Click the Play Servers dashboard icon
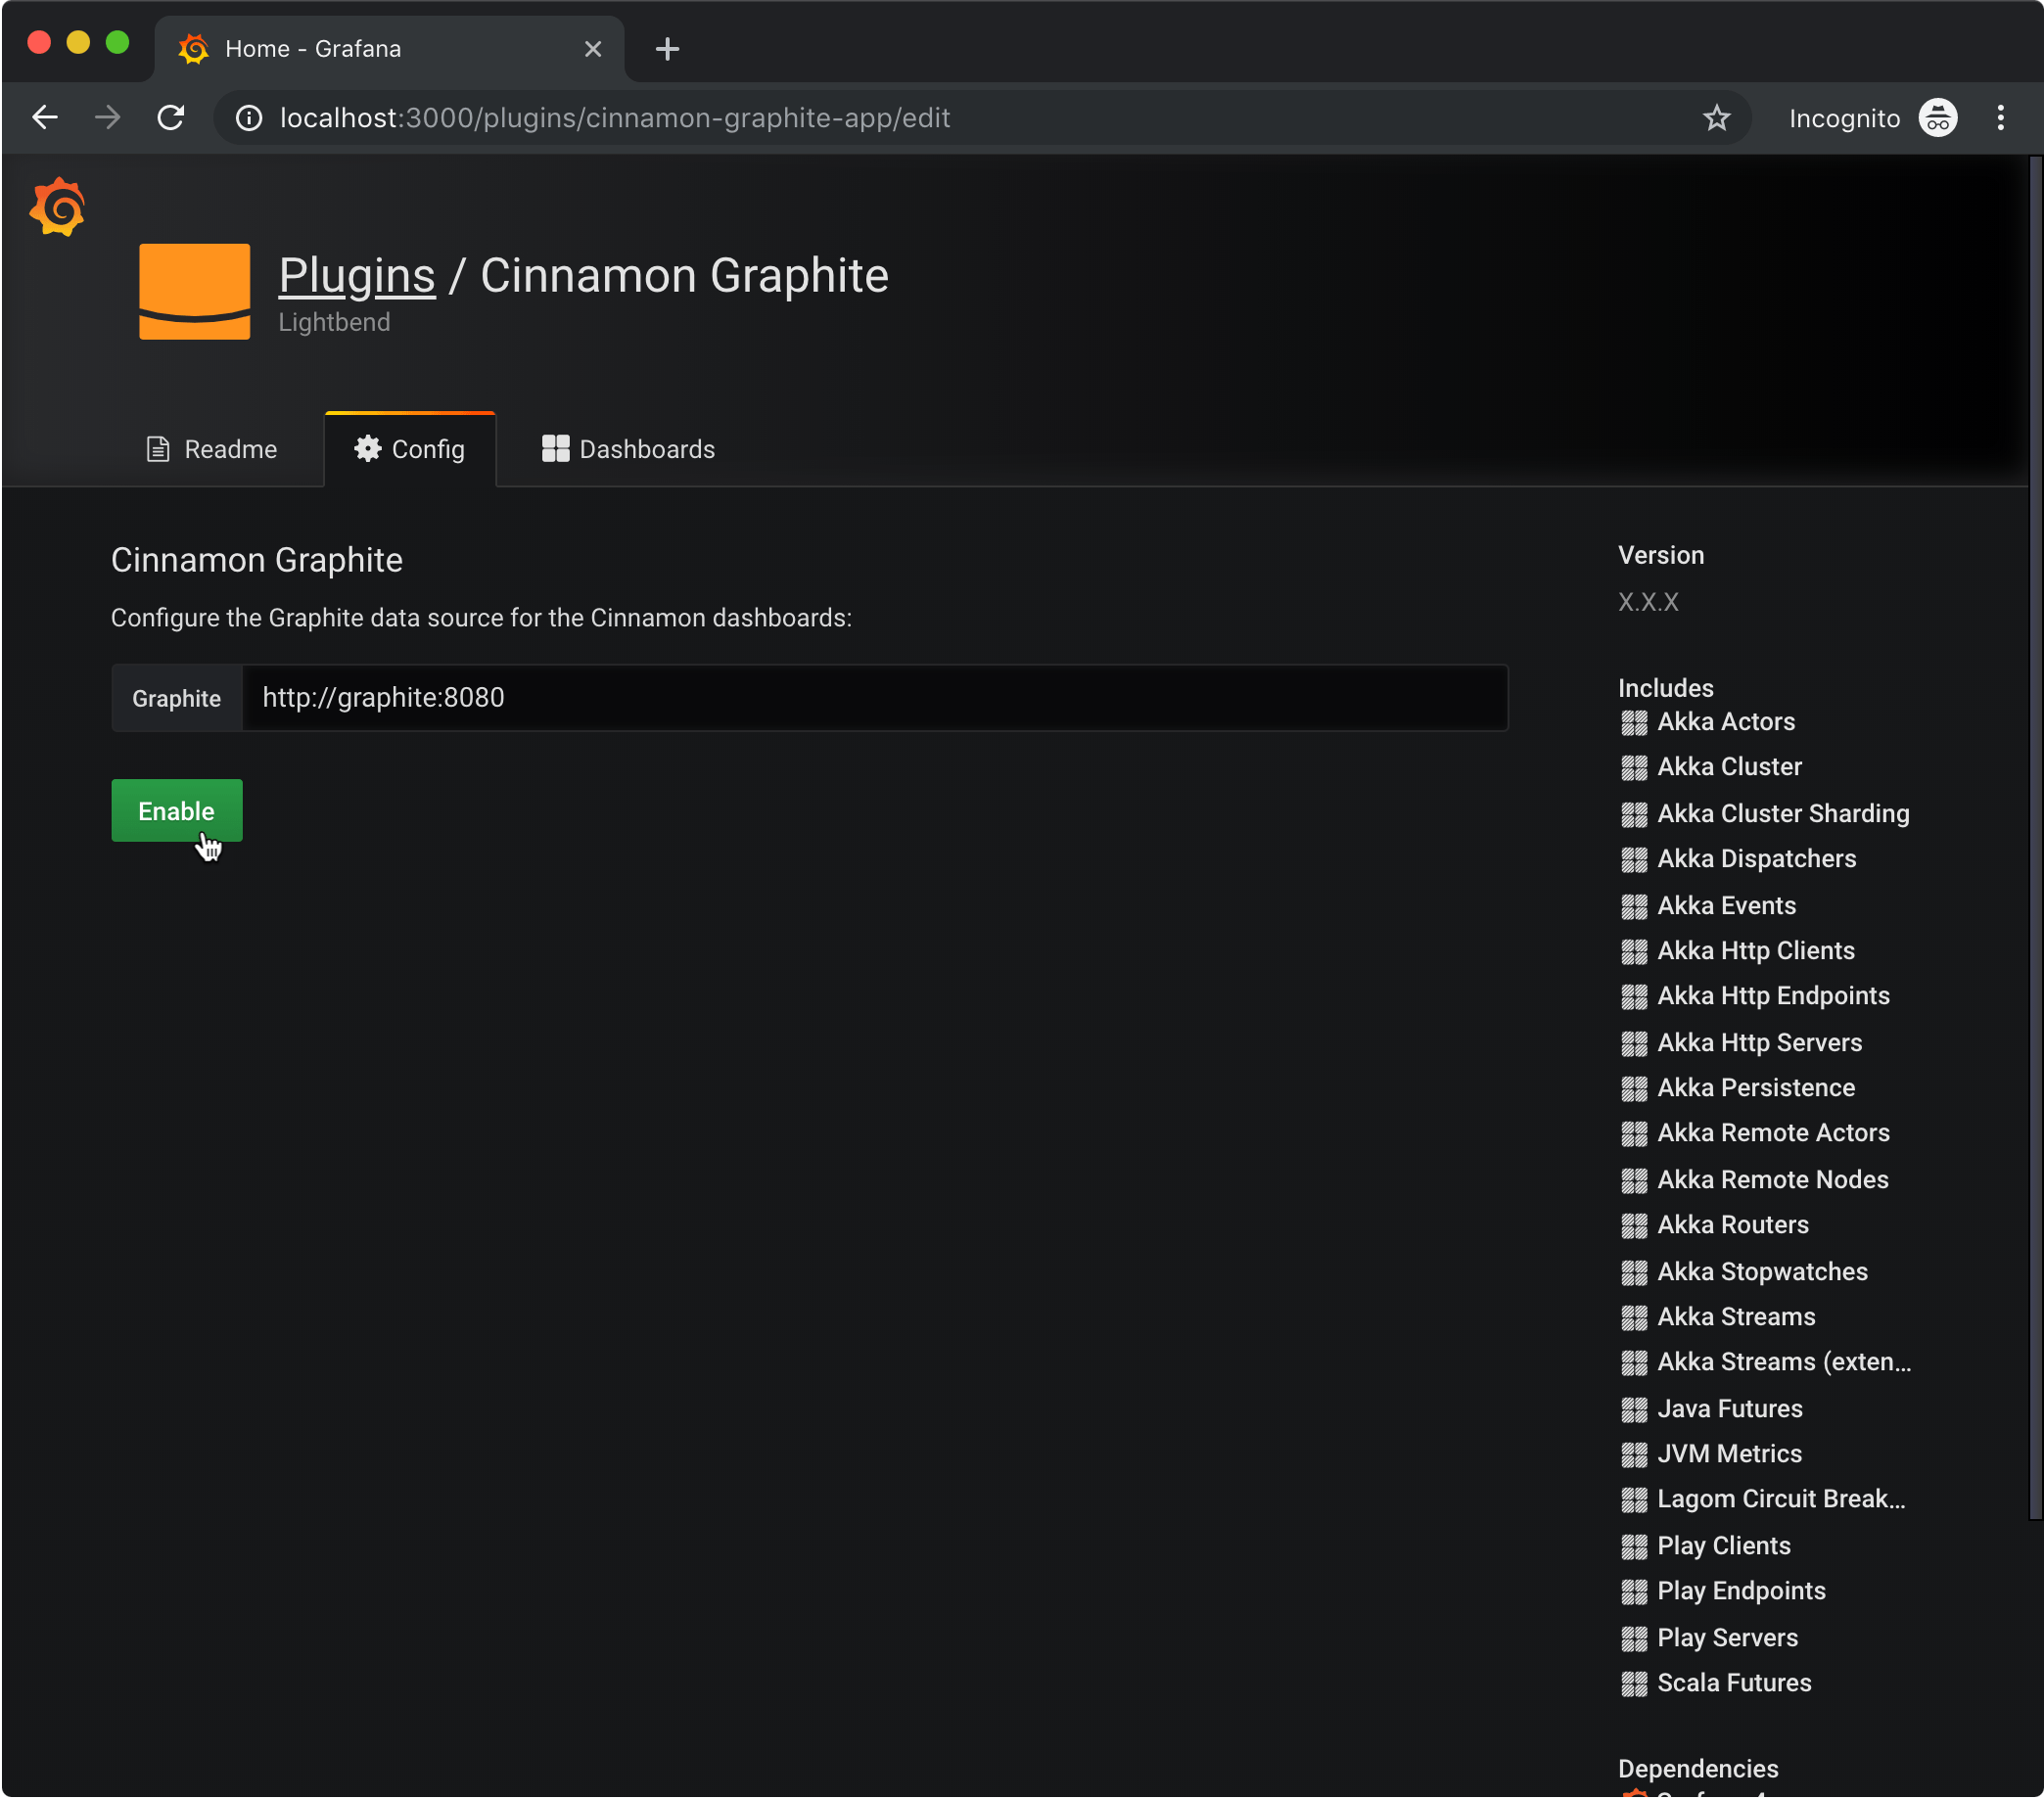 (1632, 1636)
